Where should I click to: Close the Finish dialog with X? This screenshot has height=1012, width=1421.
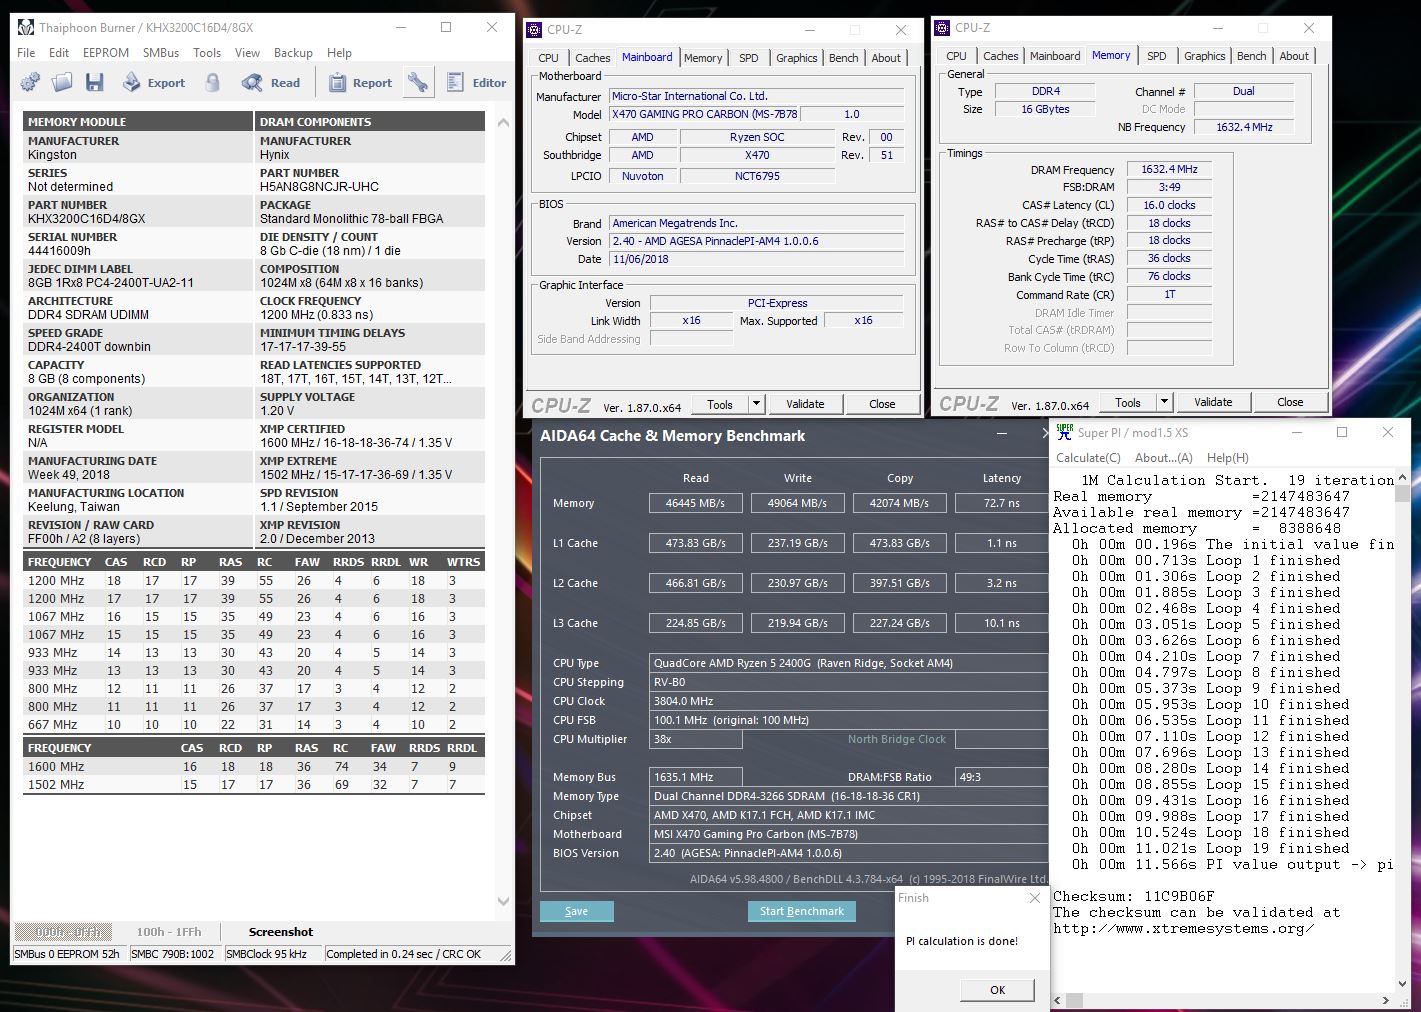(1034, 898)
